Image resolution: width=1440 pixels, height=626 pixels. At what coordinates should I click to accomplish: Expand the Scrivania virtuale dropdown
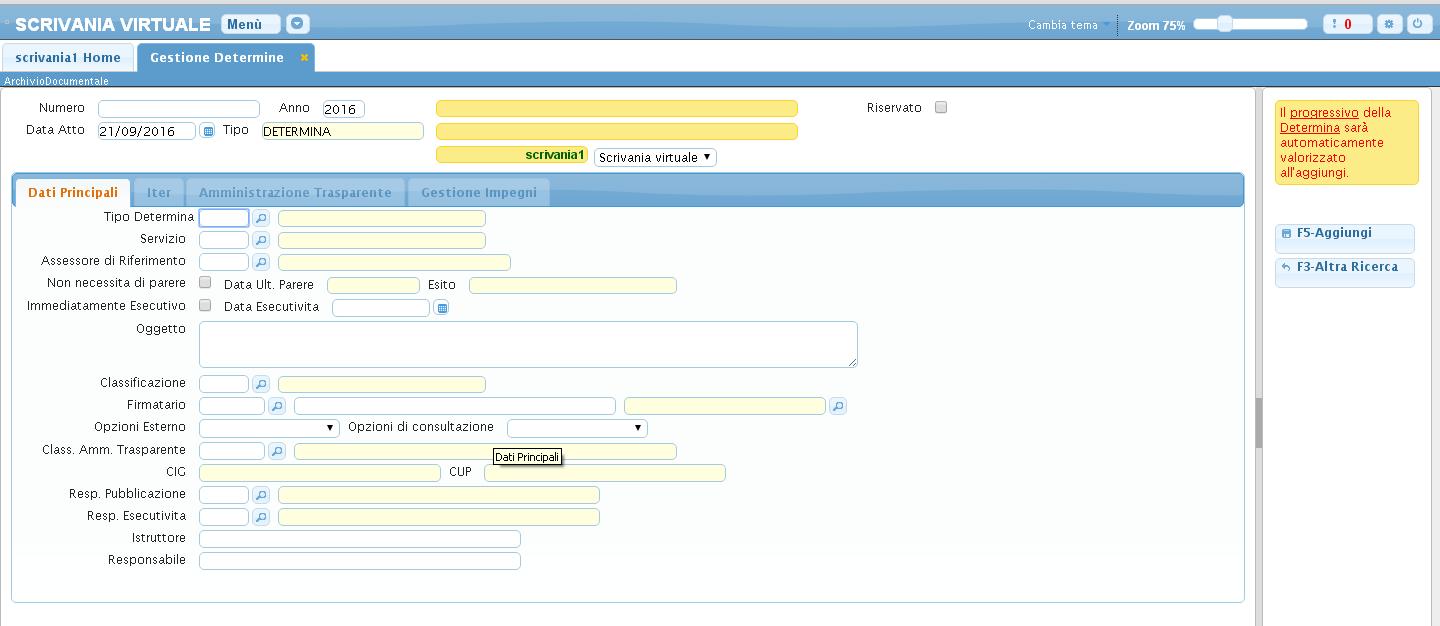click(x=655, y=157)
